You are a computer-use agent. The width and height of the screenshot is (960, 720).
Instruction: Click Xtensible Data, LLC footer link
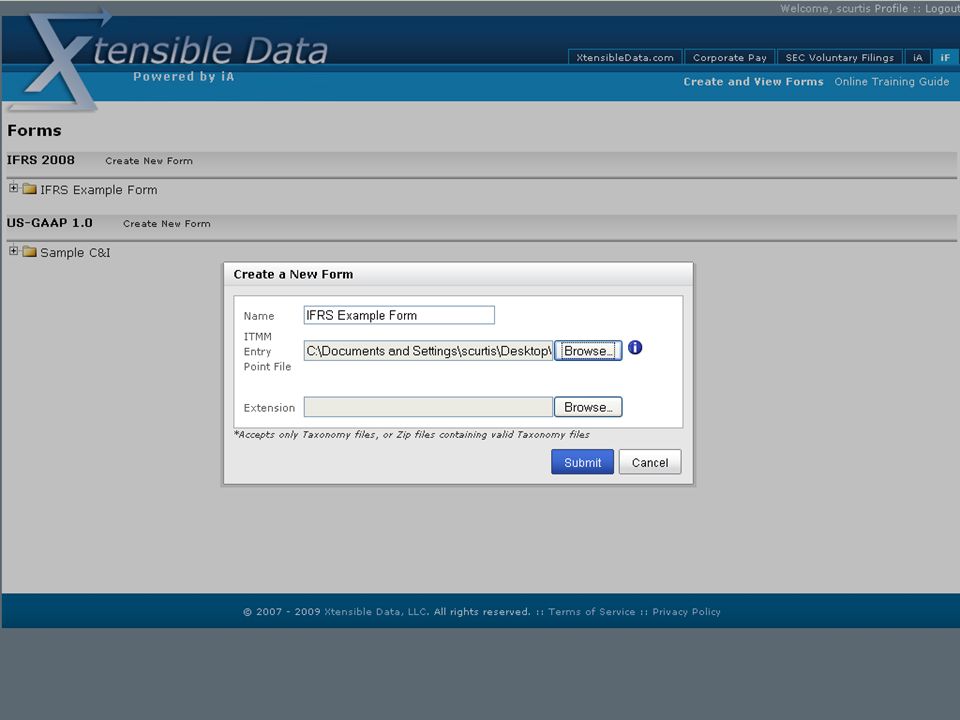tap(376, 612)
